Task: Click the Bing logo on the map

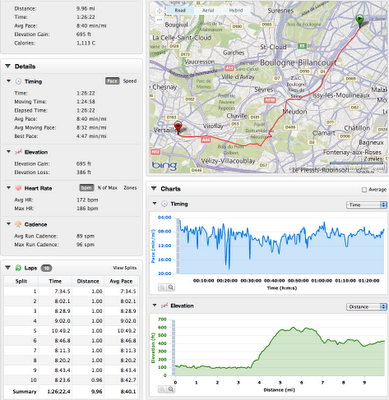Action: click(164, 165)
